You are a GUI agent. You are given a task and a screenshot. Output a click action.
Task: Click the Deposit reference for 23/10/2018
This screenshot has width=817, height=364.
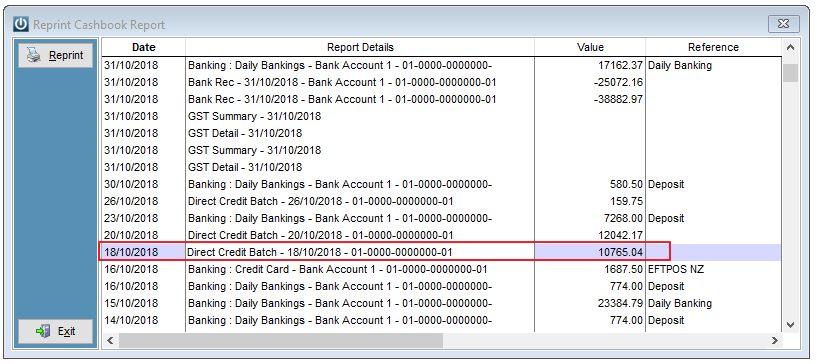[713, 218]
